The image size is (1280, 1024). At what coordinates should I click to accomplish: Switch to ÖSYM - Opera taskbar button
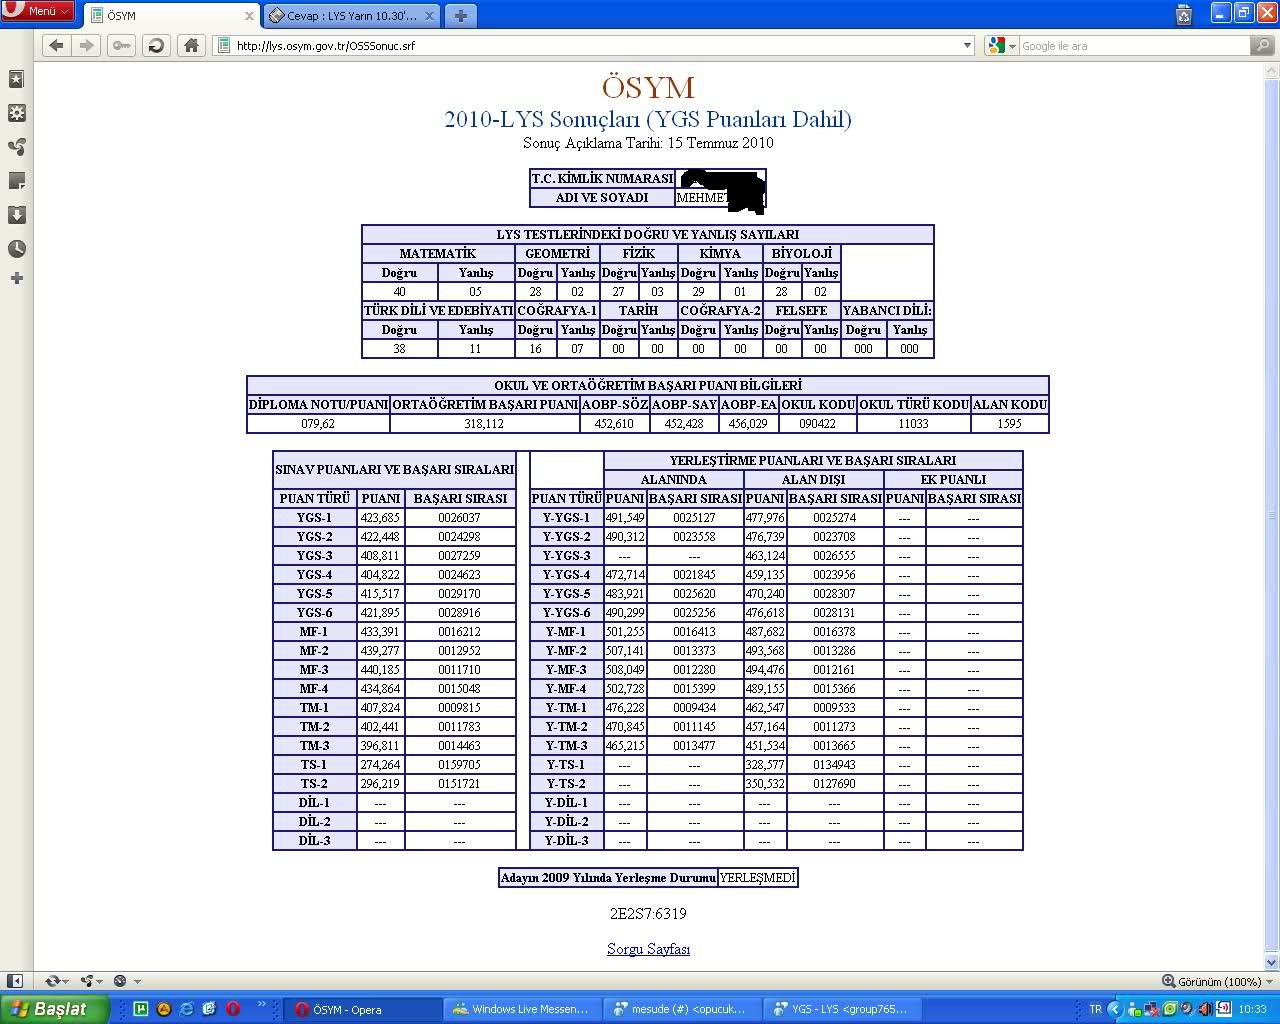[364, 1009]
